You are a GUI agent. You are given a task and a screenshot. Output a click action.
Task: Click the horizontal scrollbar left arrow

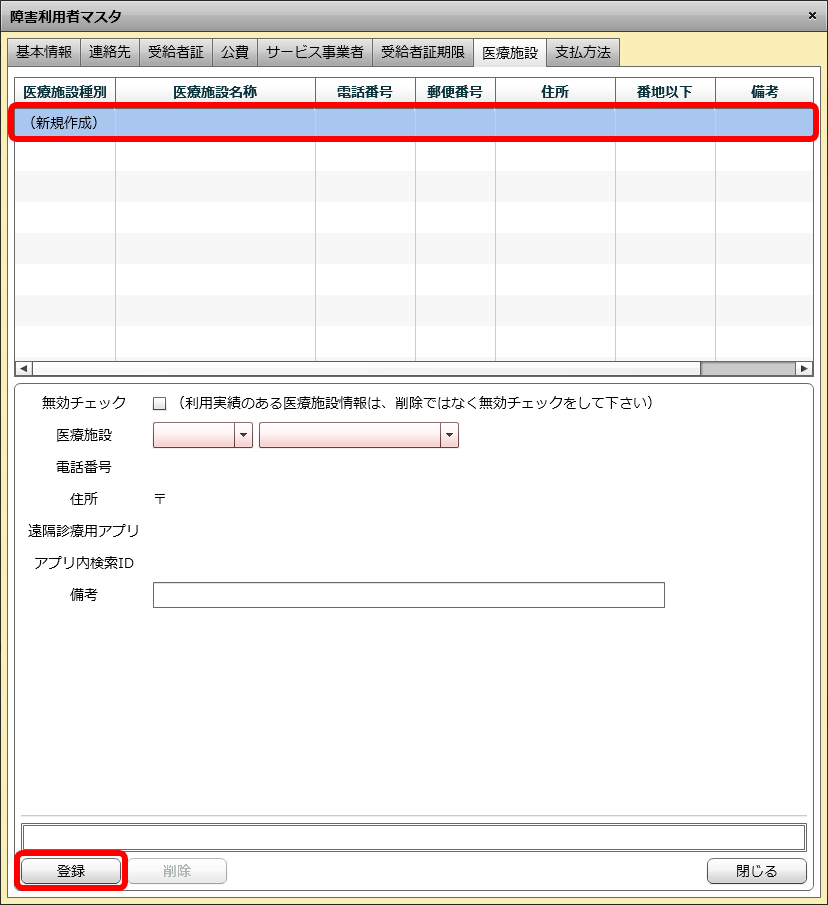pyautogui.click(x=23, y=368)
